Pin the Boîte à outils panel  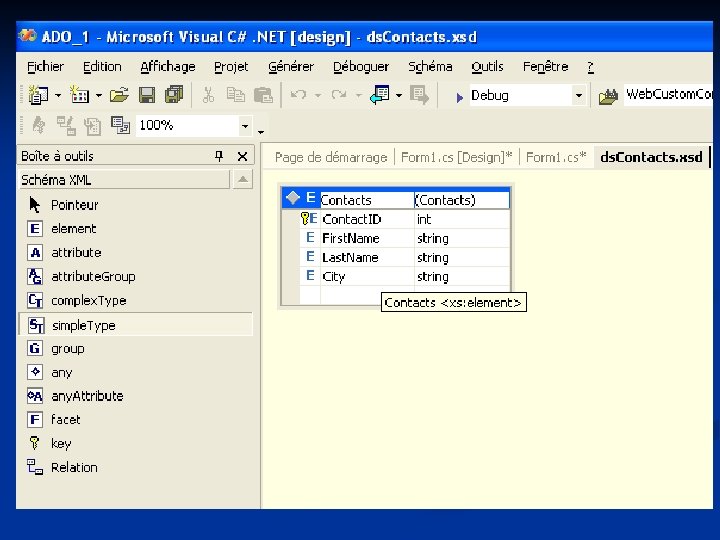pyautogui.click(x=219, y=156)
